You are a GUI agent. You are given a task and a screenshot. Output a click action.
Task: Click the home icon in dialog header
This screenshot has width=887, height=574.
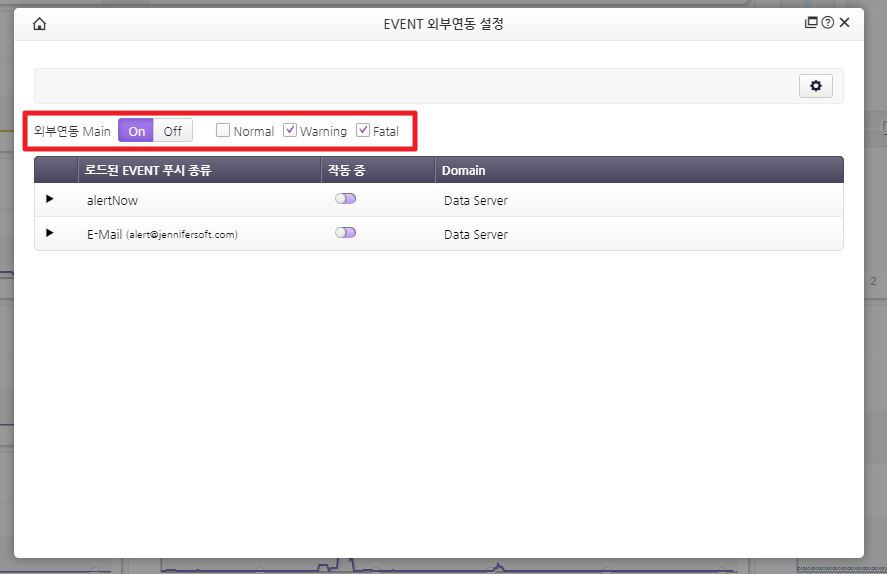point(40,24)
